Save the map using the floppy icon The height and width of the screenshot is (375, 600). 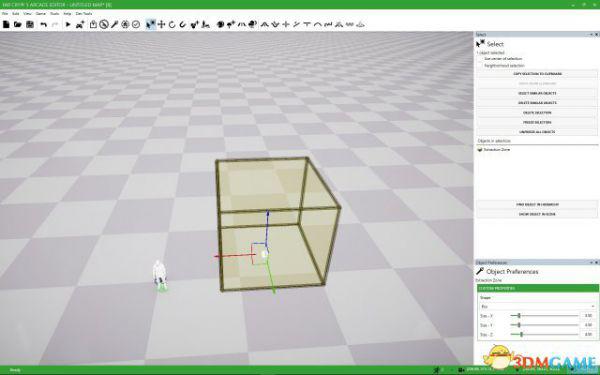pyautogui.click(x=30, y=24)
